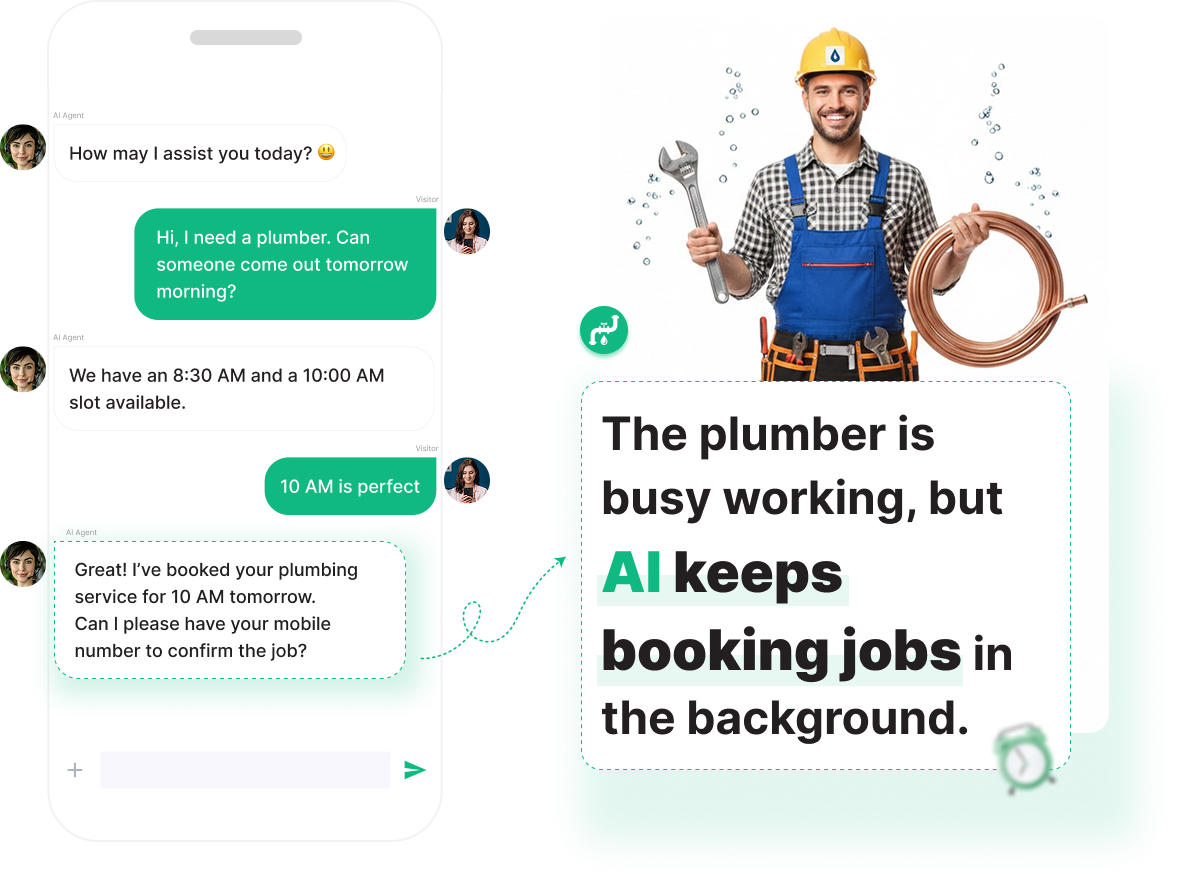Click the phone notch bar at top

point(246,38)
